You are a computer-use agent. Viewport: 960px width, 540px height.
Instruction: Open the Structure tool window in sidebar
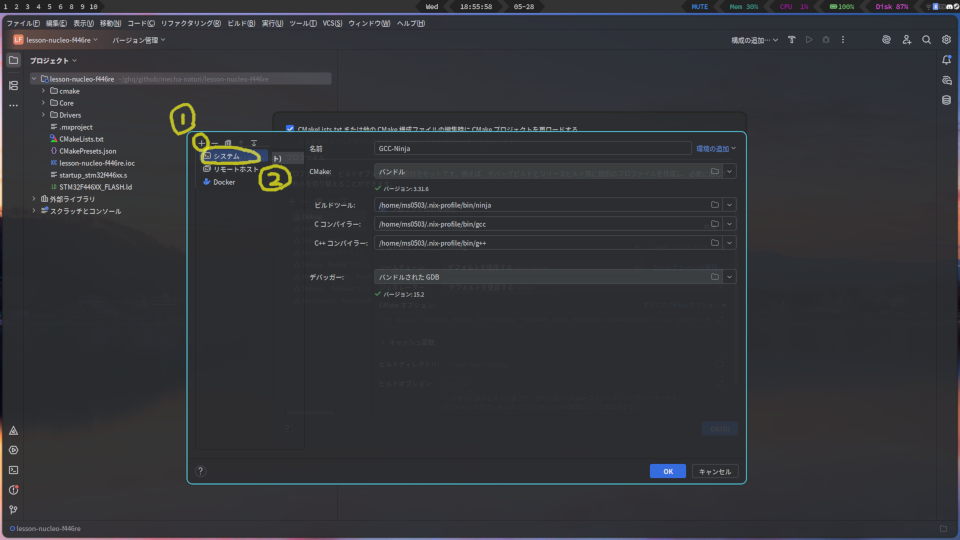13,85
